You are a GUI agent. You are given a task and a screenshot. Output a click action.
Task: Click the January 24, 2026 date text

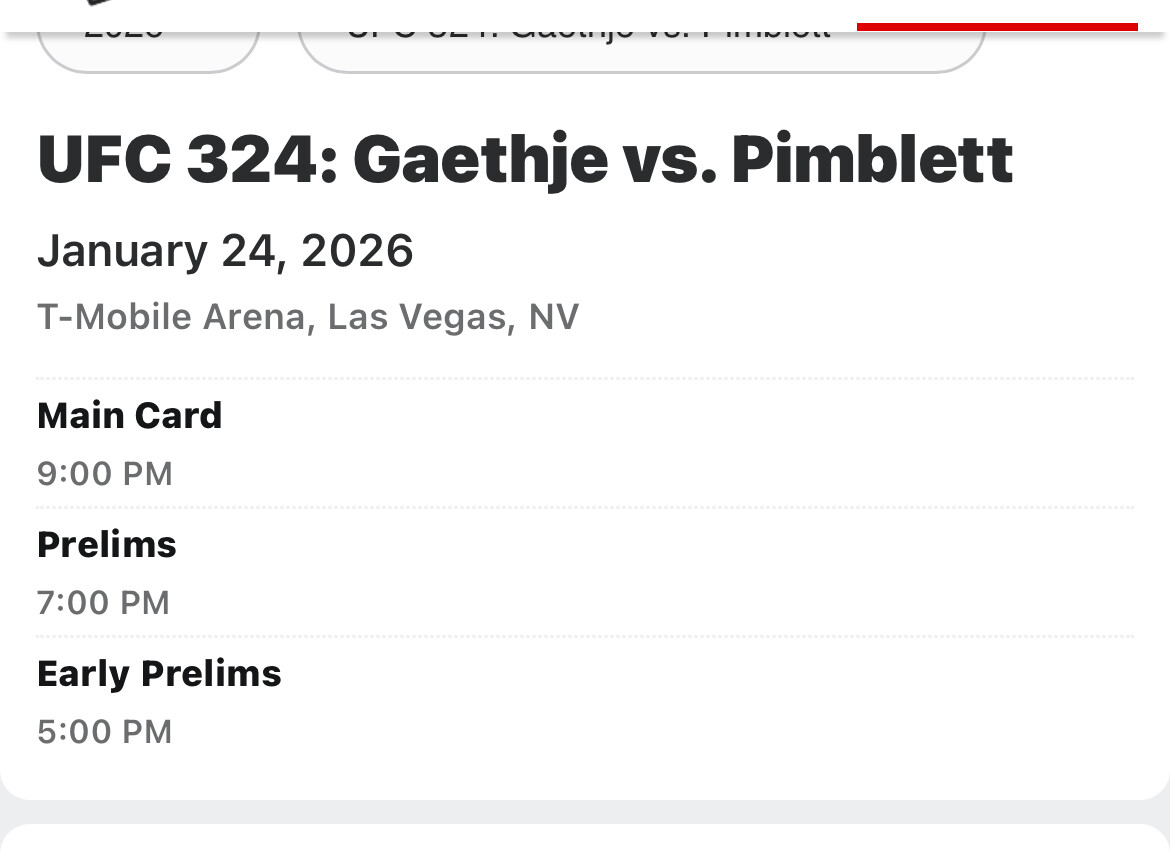(225, 250)
